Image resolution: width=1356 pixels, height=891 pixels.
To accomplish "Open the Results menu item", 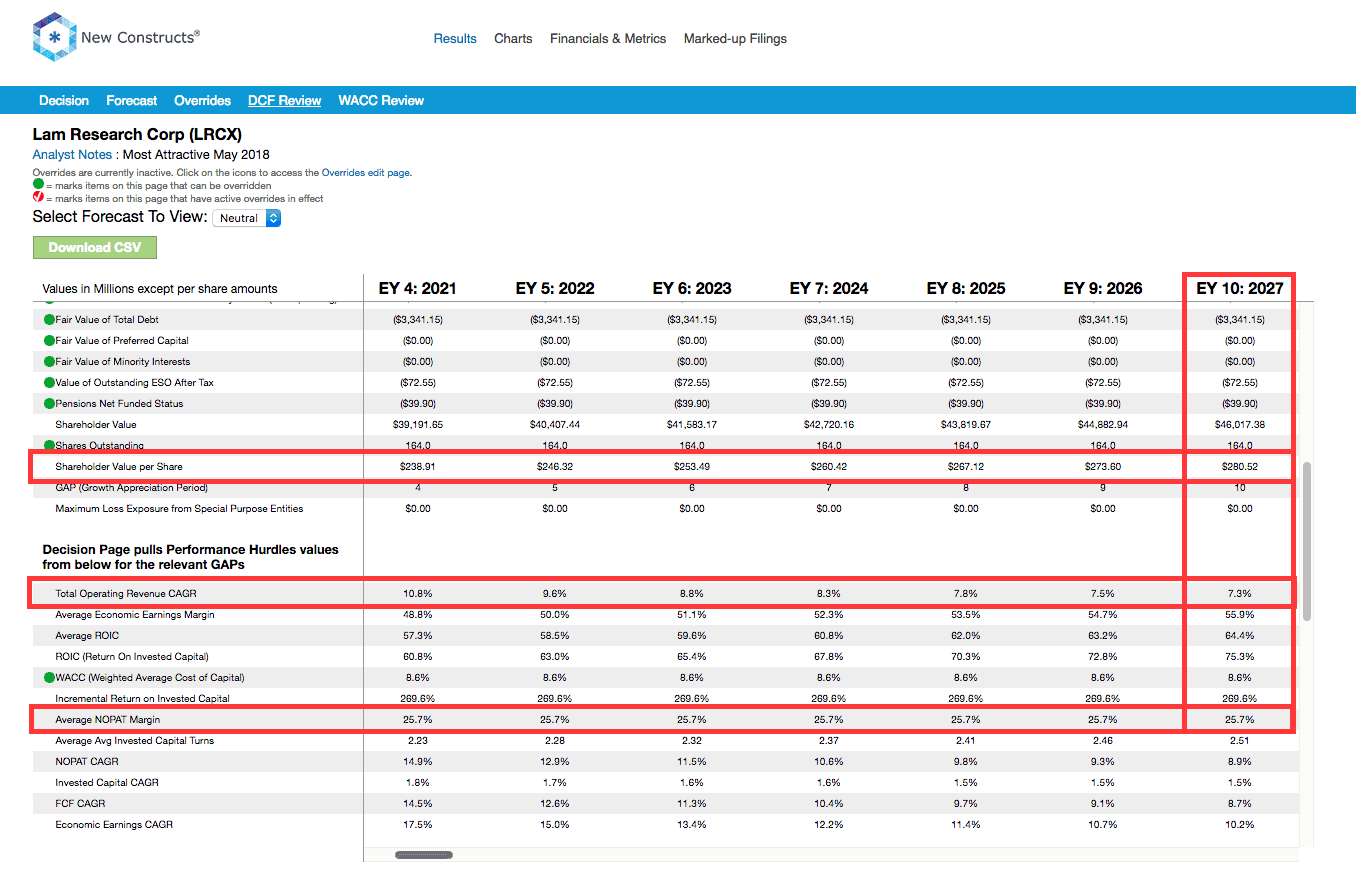I will (455, 39).
